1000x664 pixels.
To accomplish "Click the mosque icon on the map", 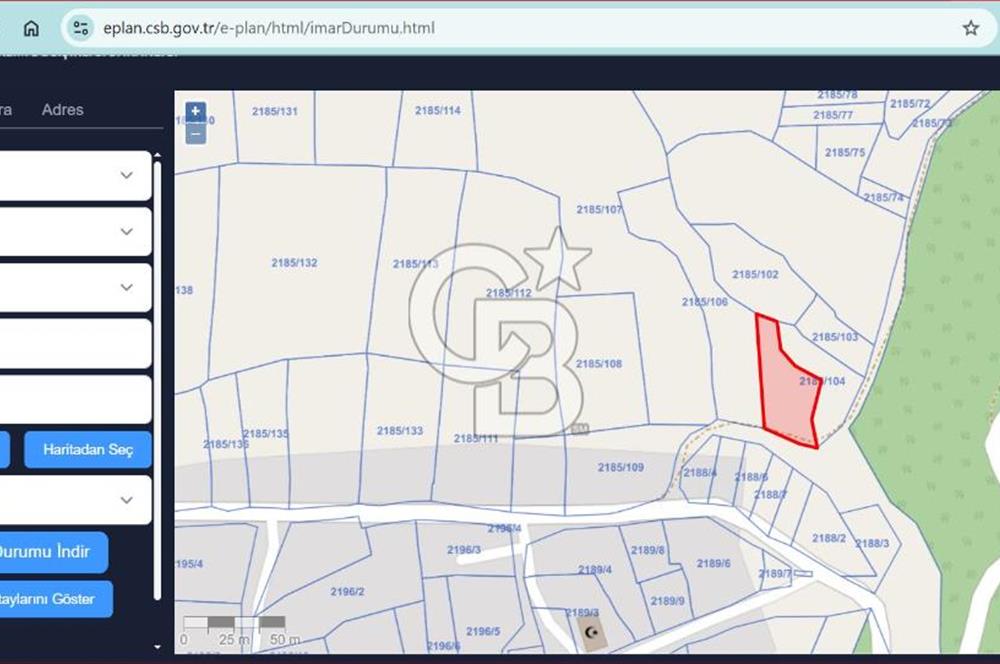I will pos(594,633).
